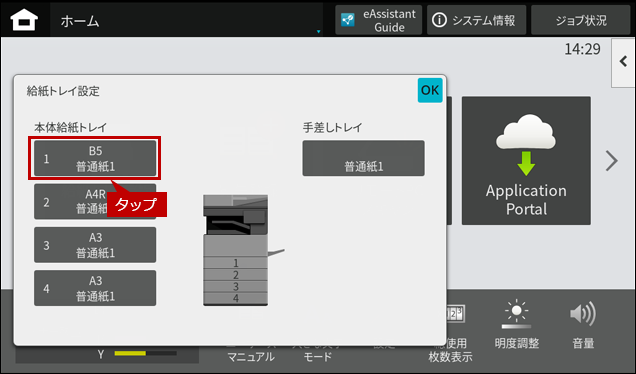Open システム情報 system information

pyautogui.click(x=476, y=20)
